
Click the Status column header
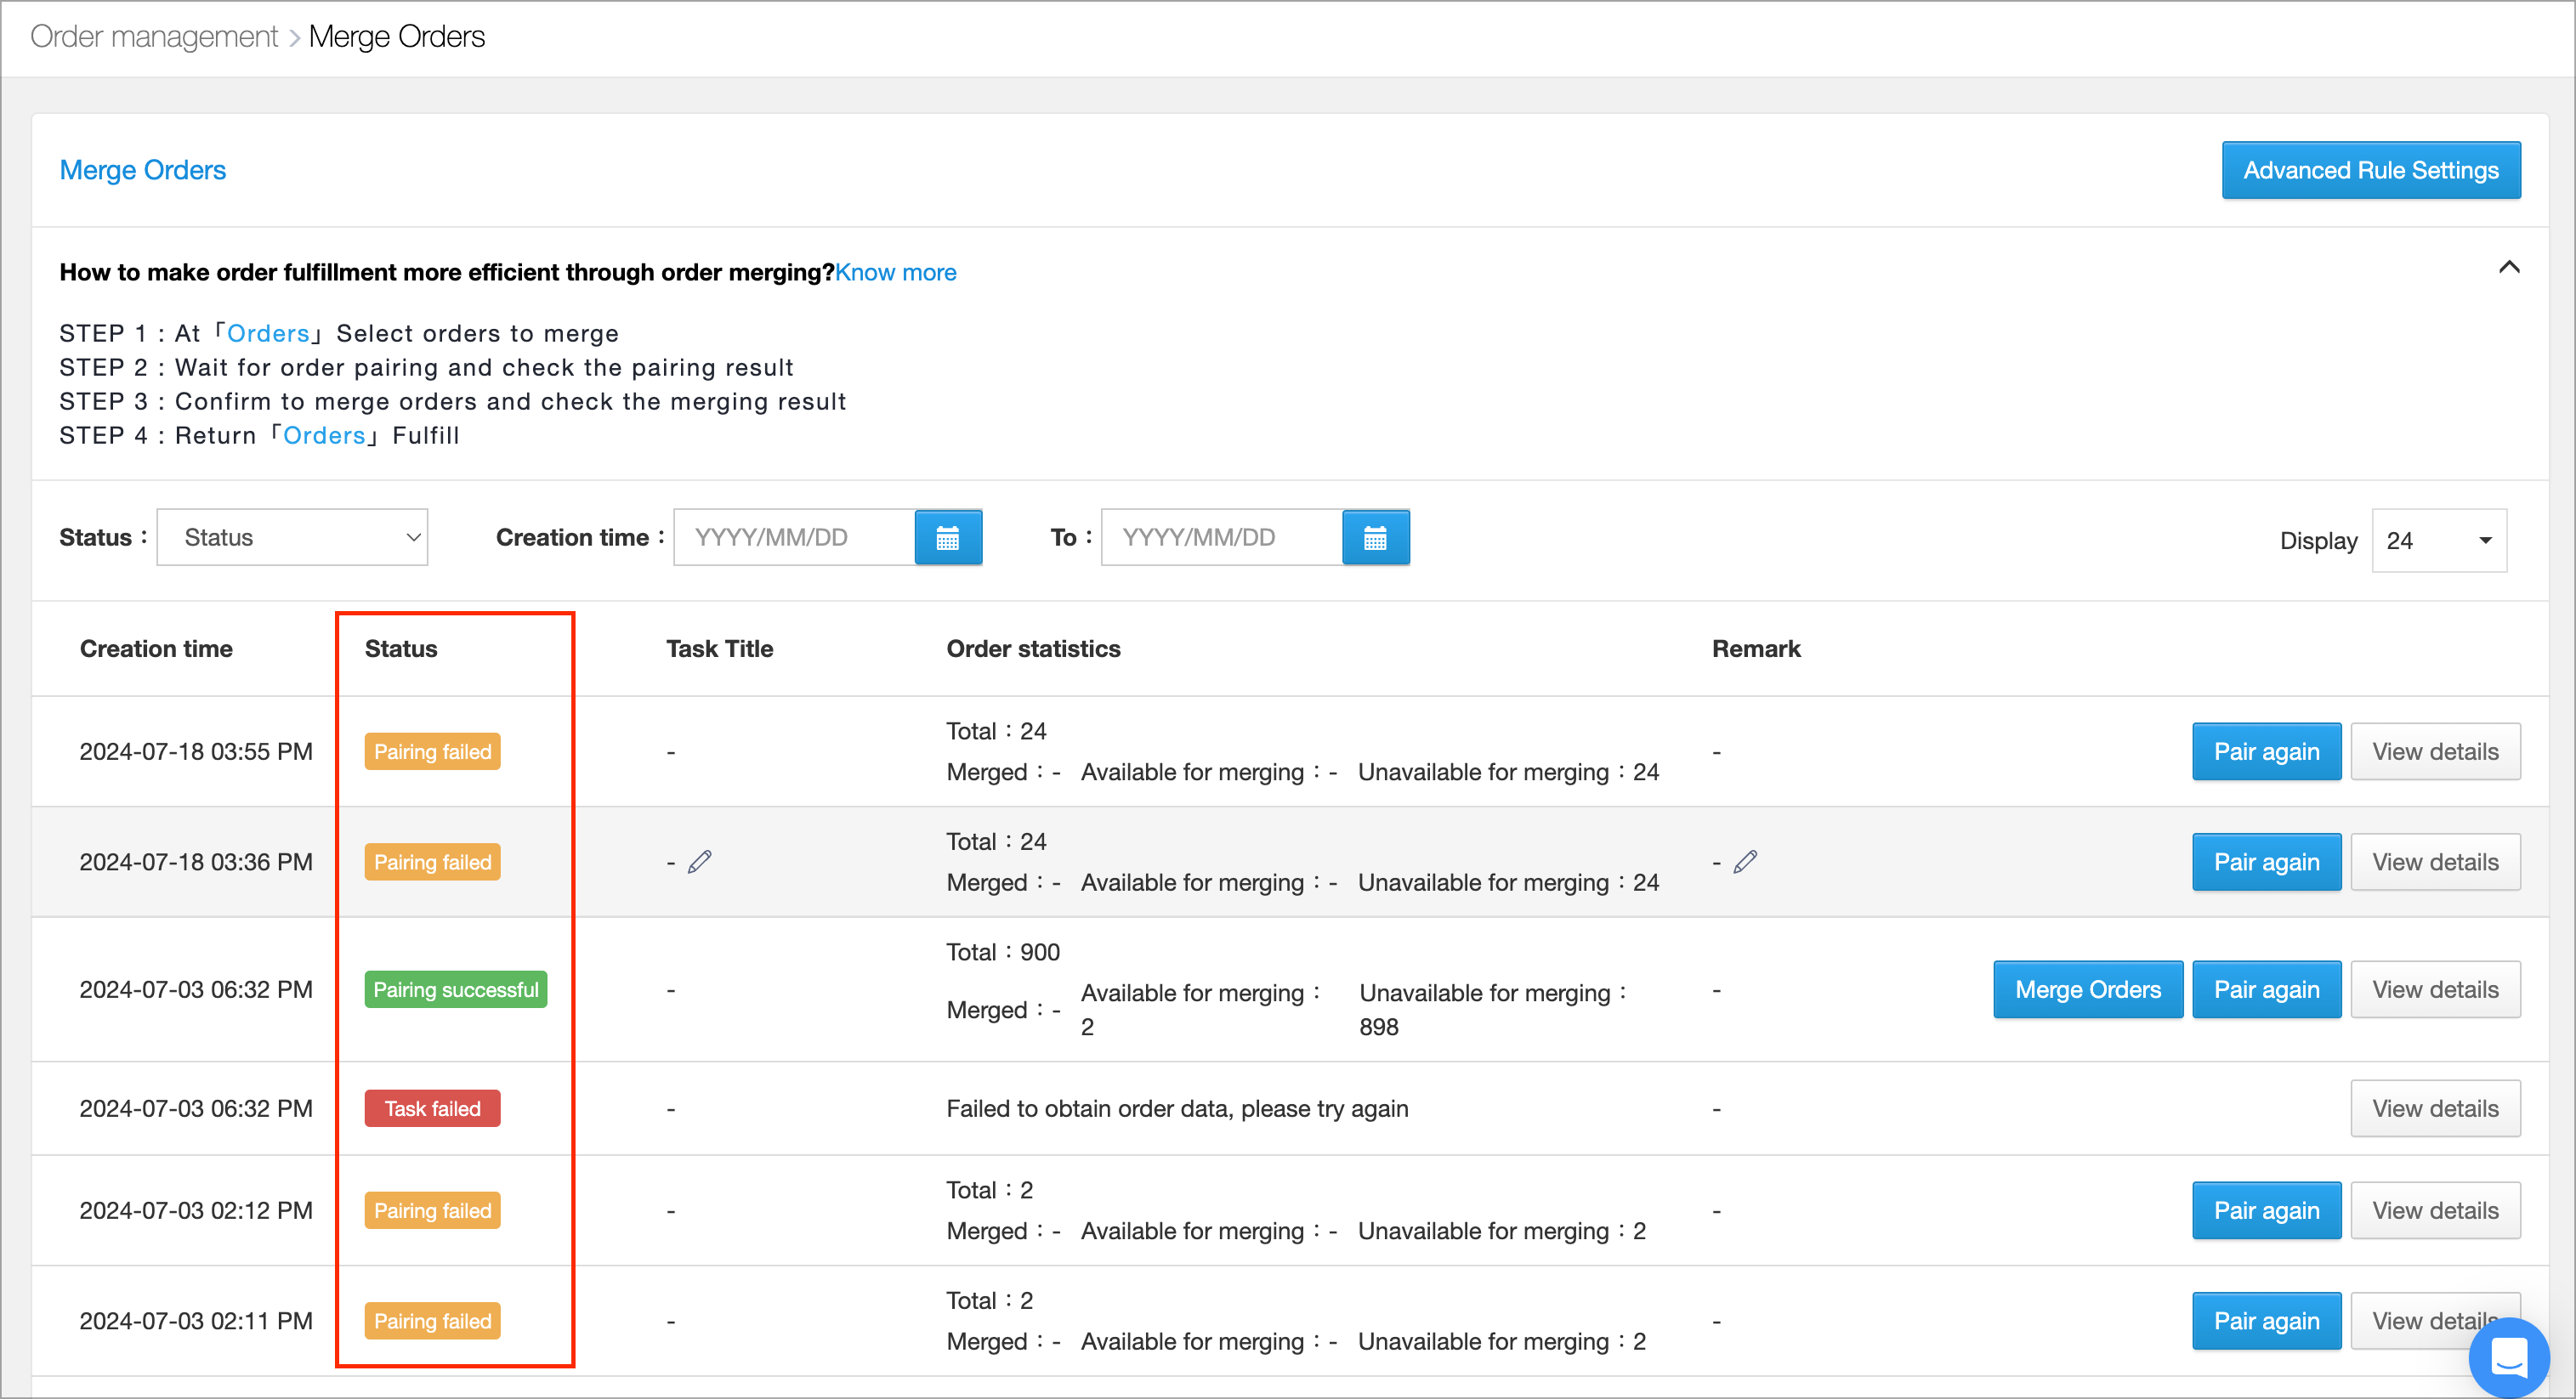[401, 648]
